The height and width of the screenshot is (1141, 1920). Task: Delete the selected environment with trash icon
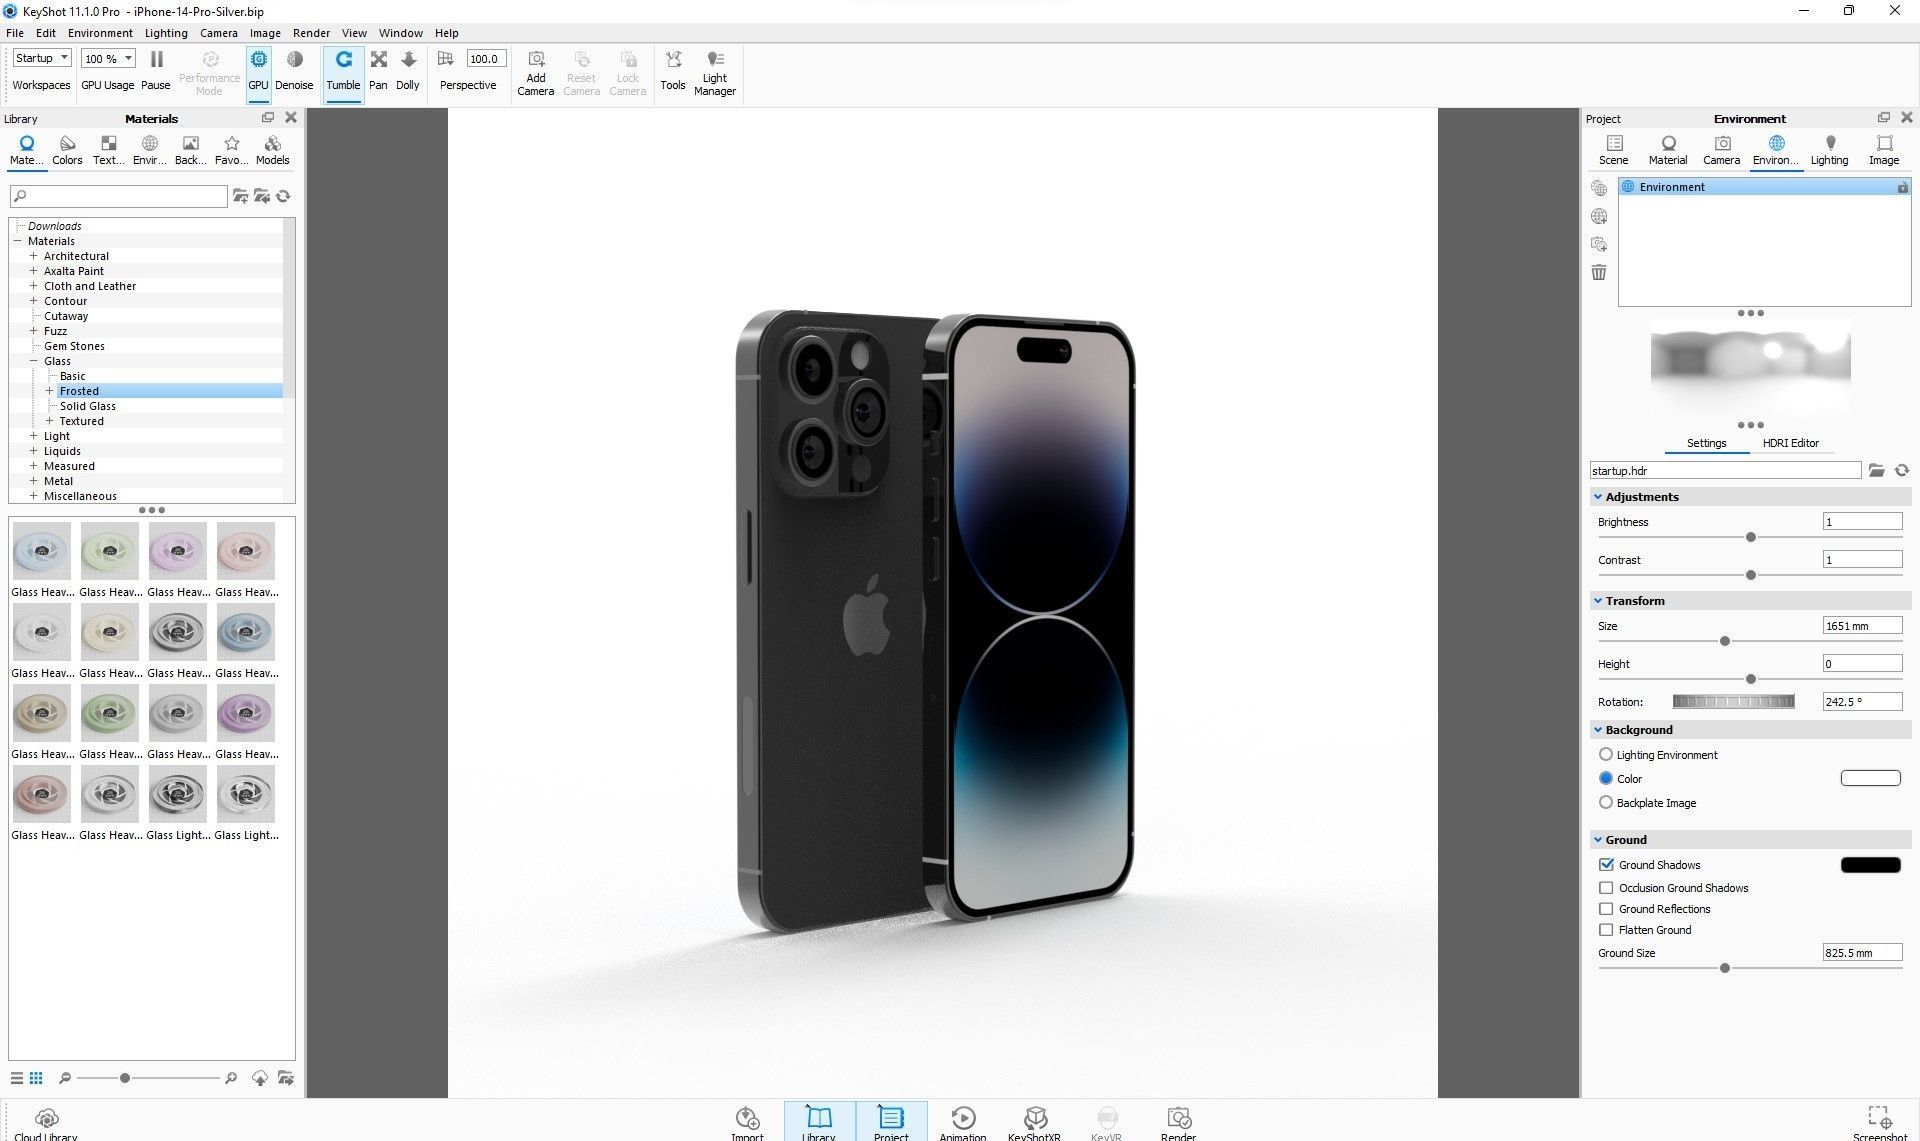pos(1599,272)
